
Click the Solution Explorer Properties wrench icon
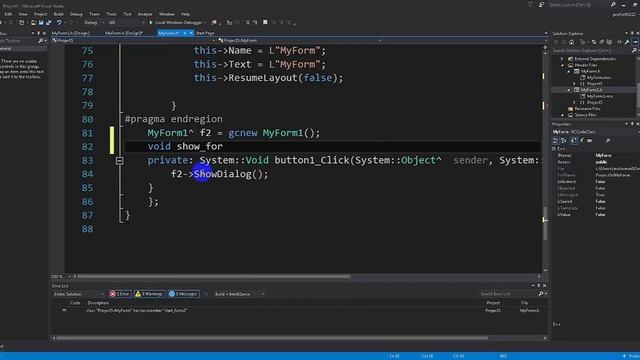(x=627, y=42)
